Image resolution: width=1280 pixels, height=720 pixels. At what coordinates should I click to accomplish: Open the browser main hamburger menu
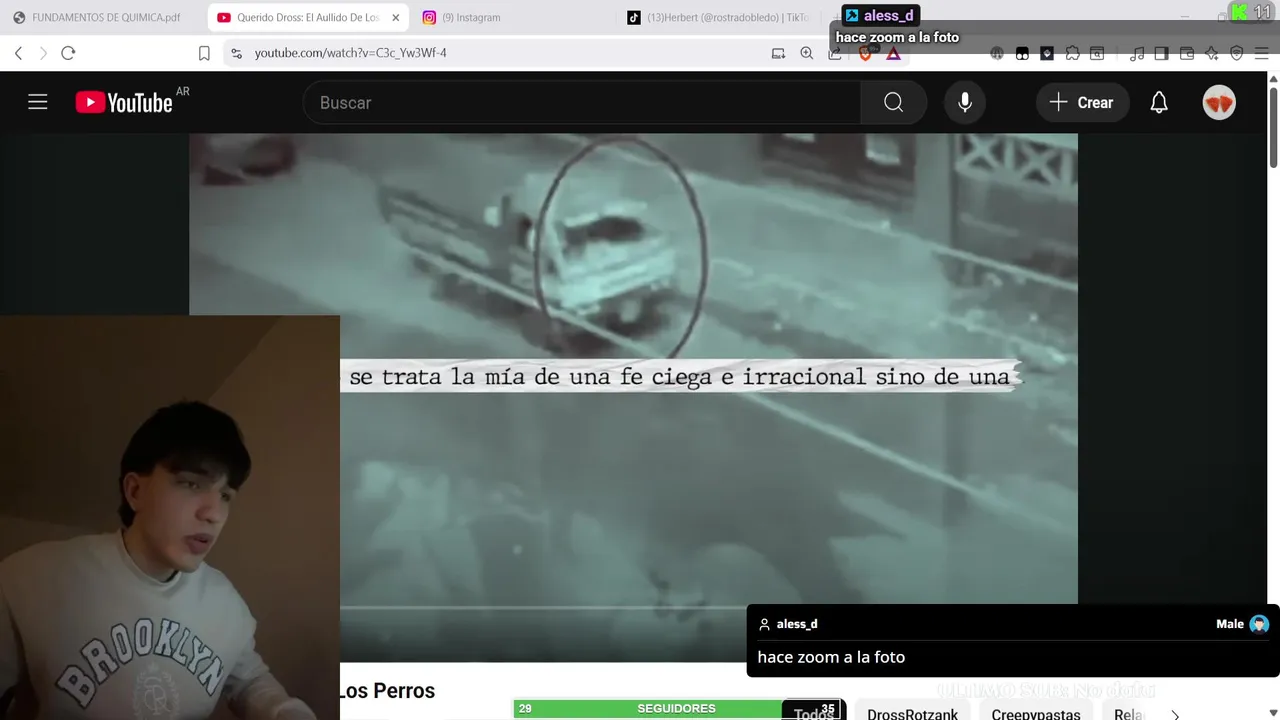(x=1261, y=53)
